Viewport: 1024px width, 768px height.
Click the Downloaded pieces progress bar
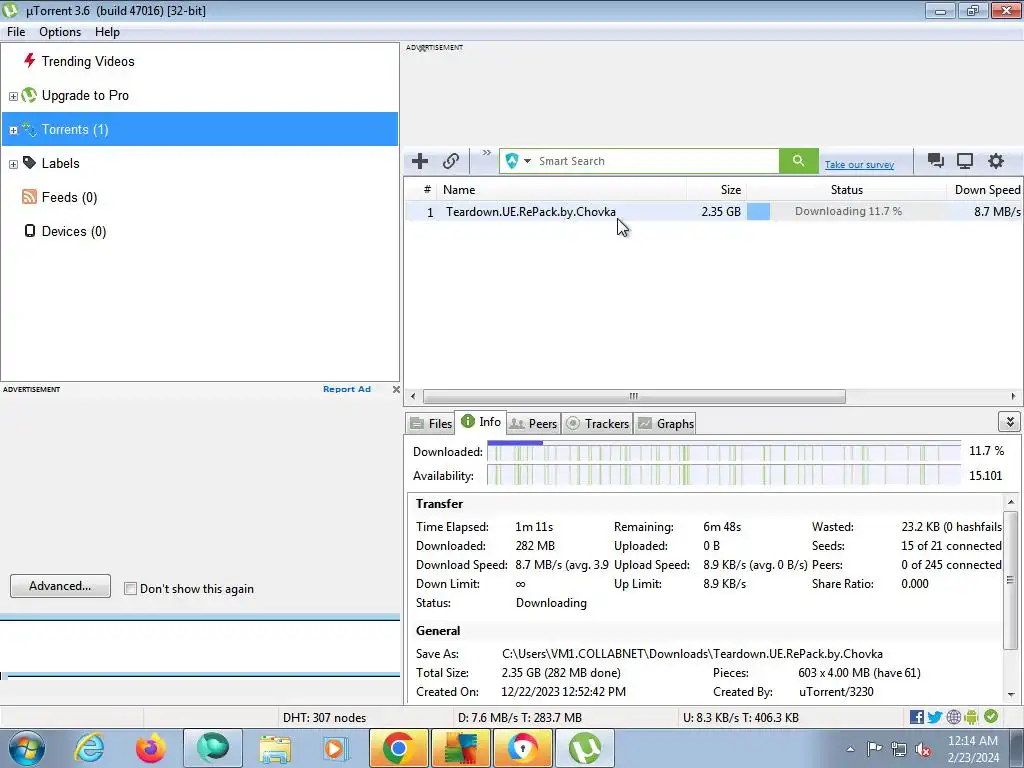pyautogui.click(x=724, y=451)
